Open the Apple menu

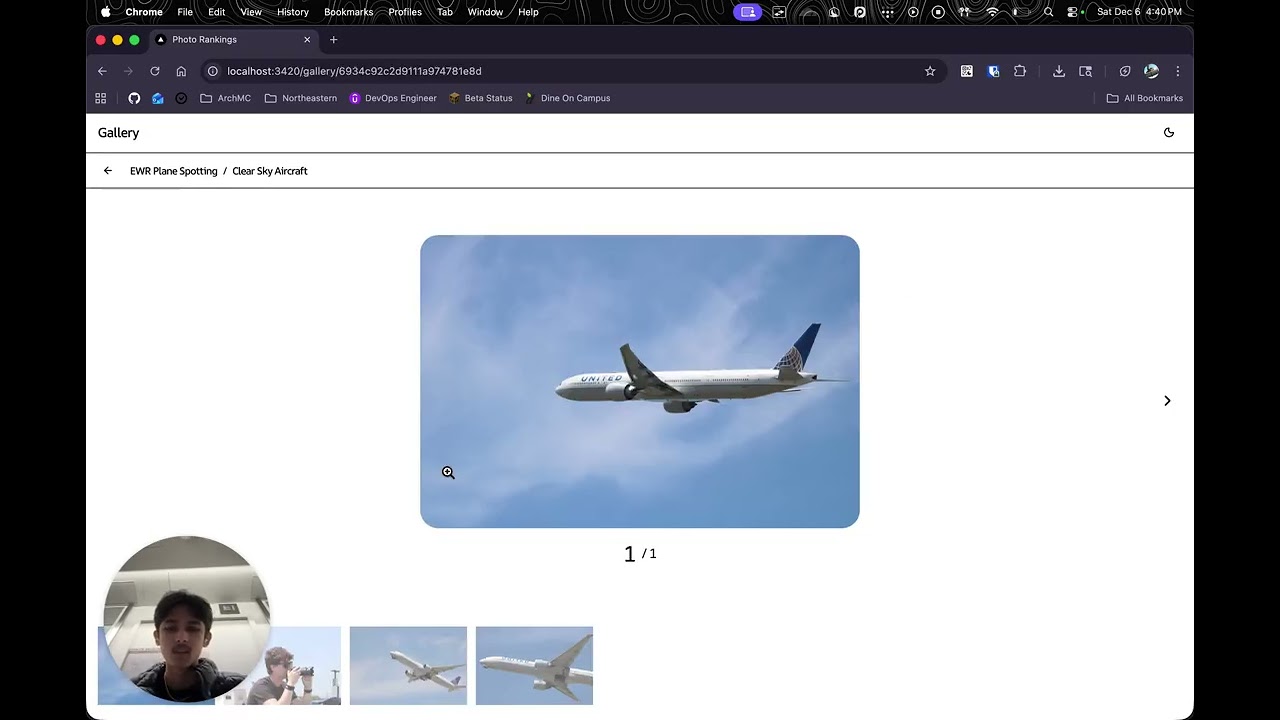pos(106,12)
